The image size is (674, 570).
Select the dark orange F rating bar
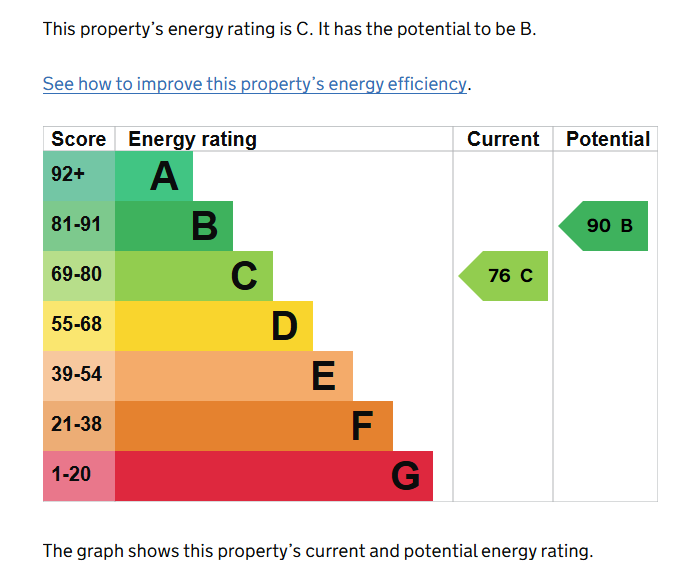click(x=254, y=426)
